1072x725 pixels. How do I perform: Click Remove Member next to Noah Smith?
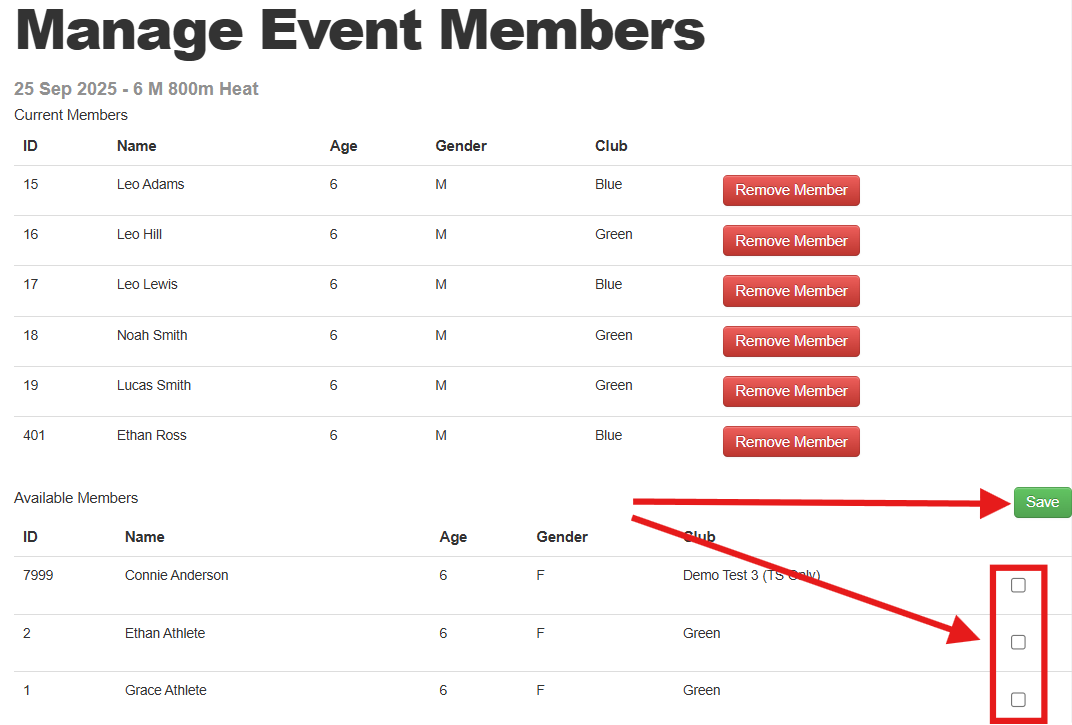click(x=791, y=341)
